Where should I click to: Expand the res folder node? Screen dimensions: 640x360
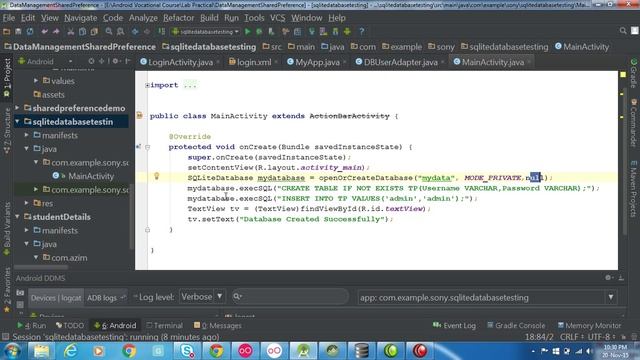coord(27,203)
